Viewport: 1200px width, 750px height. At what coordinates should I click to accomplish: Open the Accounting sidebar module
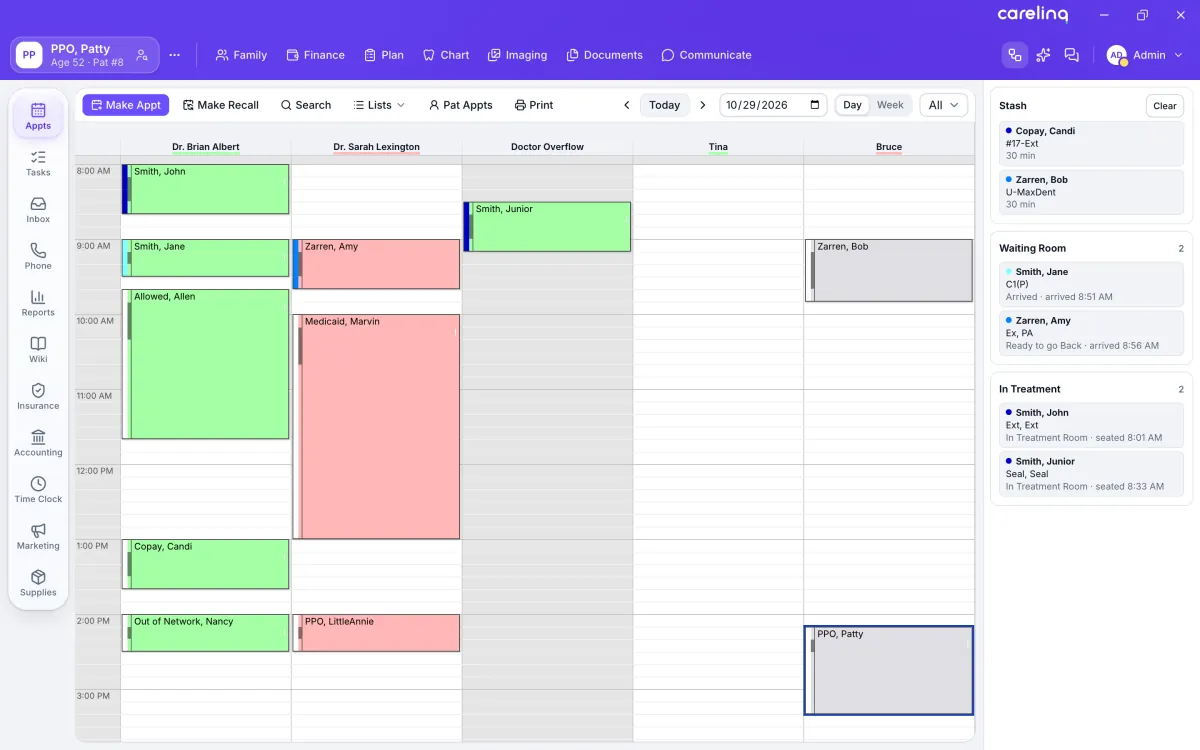click(x=38, y=443)
